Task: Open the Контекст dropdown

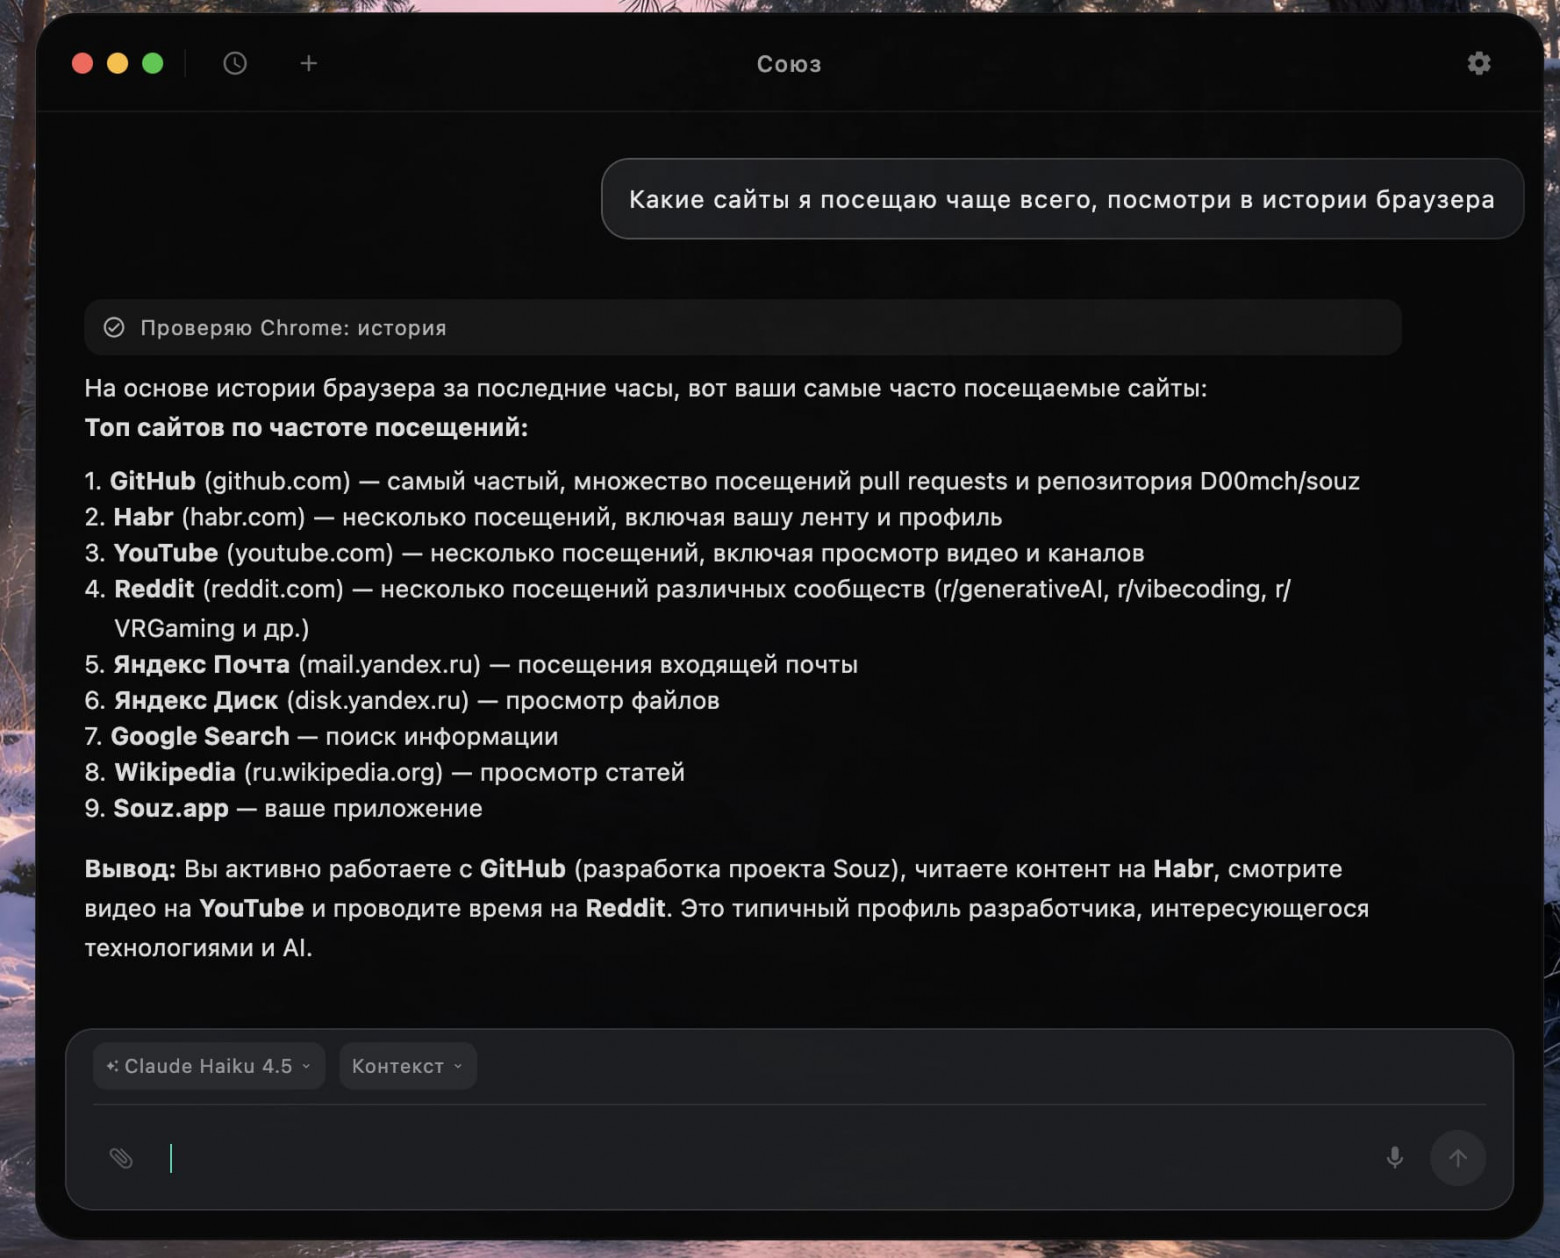Action: pyautogui.click(x=400, y=1065)
